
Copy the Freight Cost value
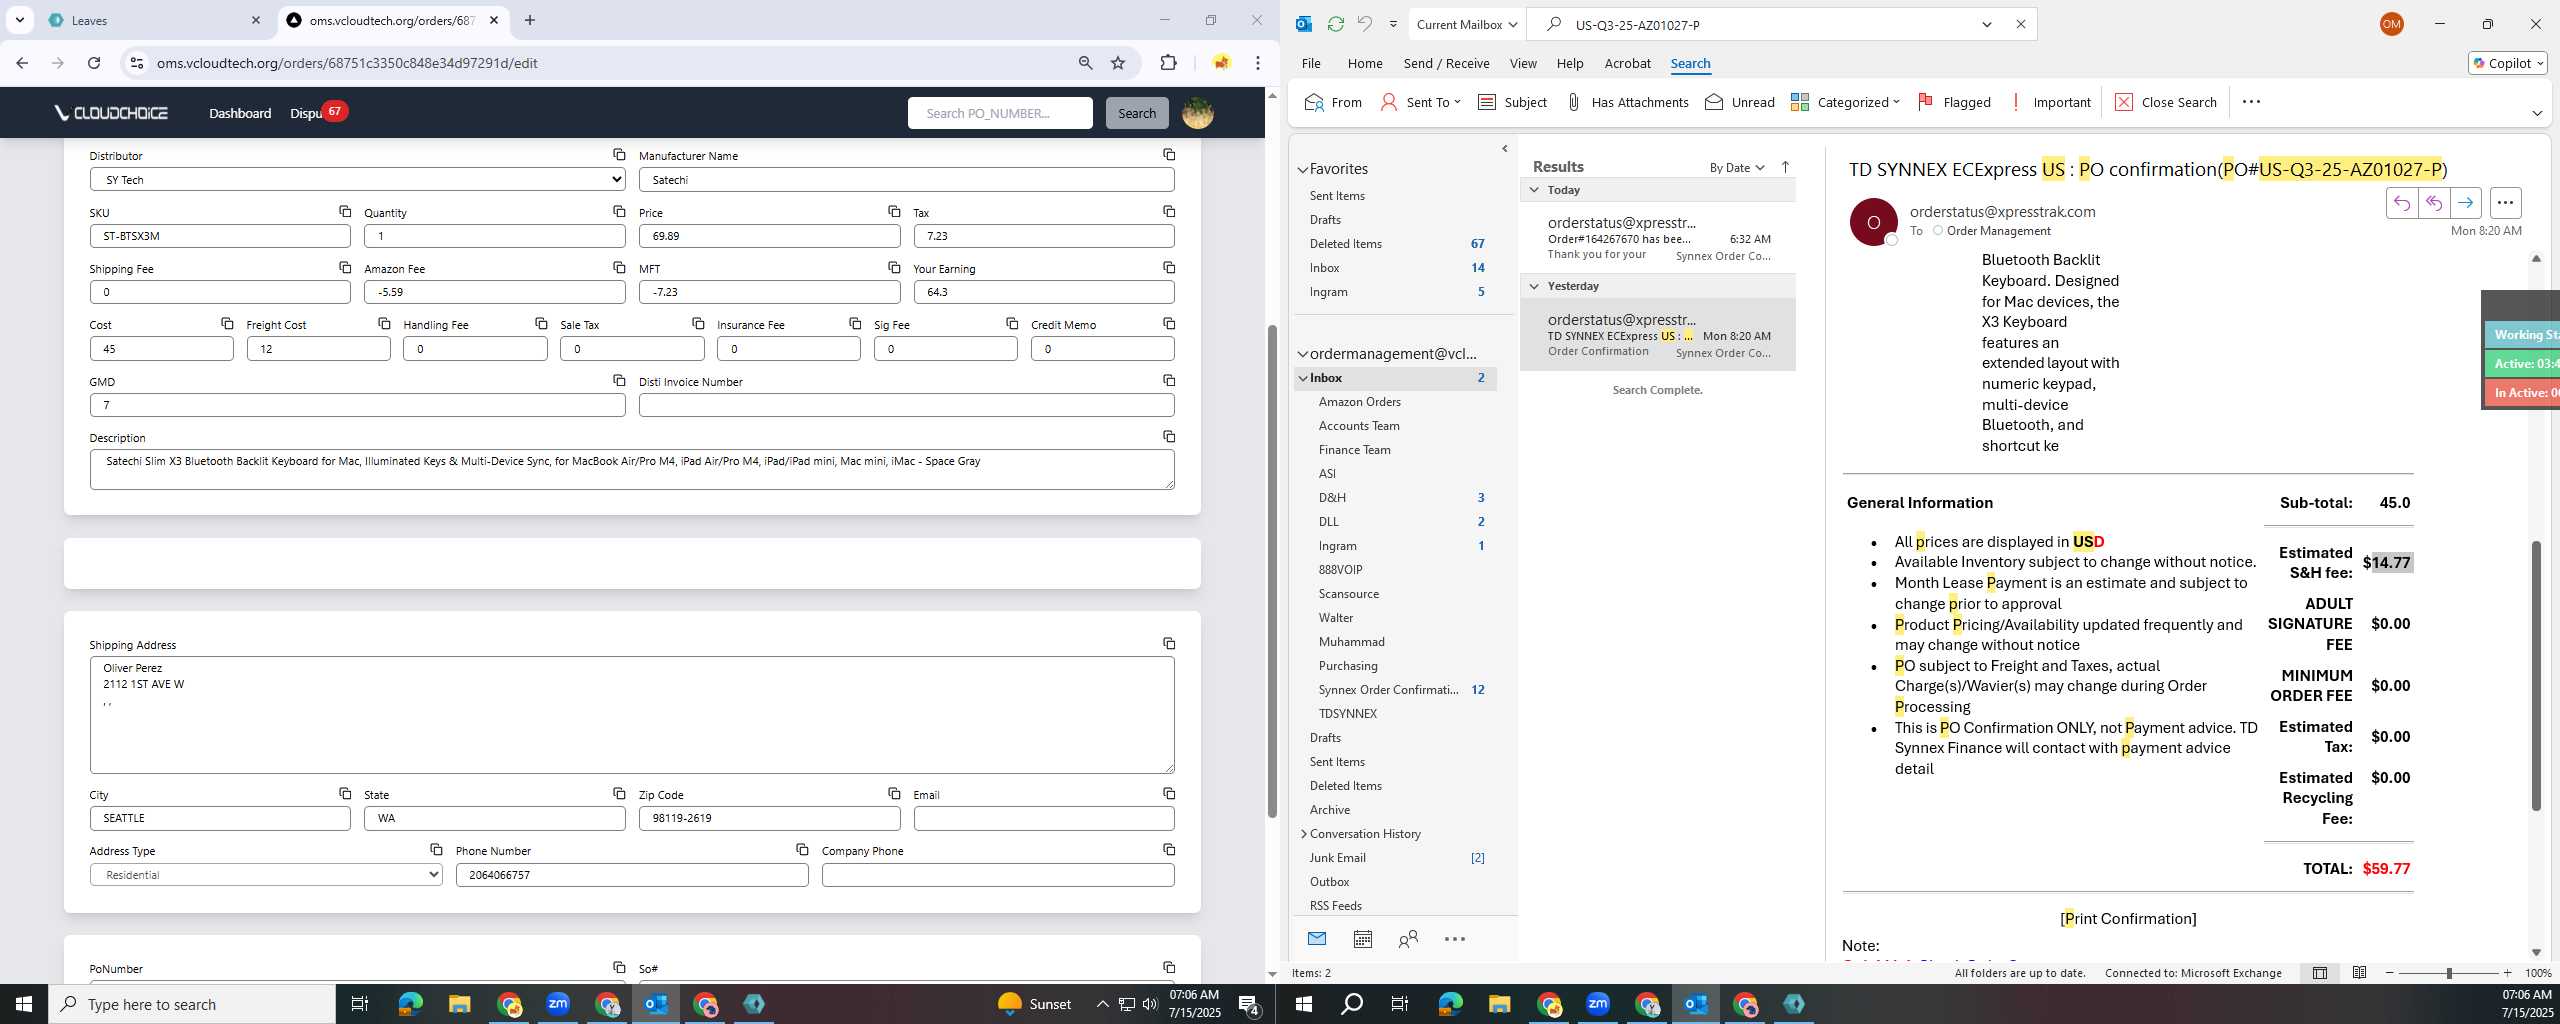pos(384,323)
